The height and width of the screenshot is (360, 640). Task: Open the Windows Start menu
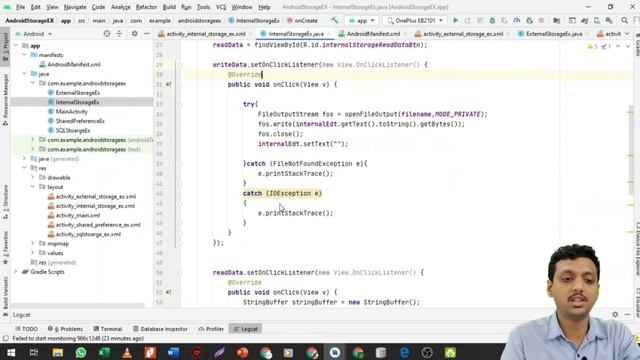click(11, 352)
